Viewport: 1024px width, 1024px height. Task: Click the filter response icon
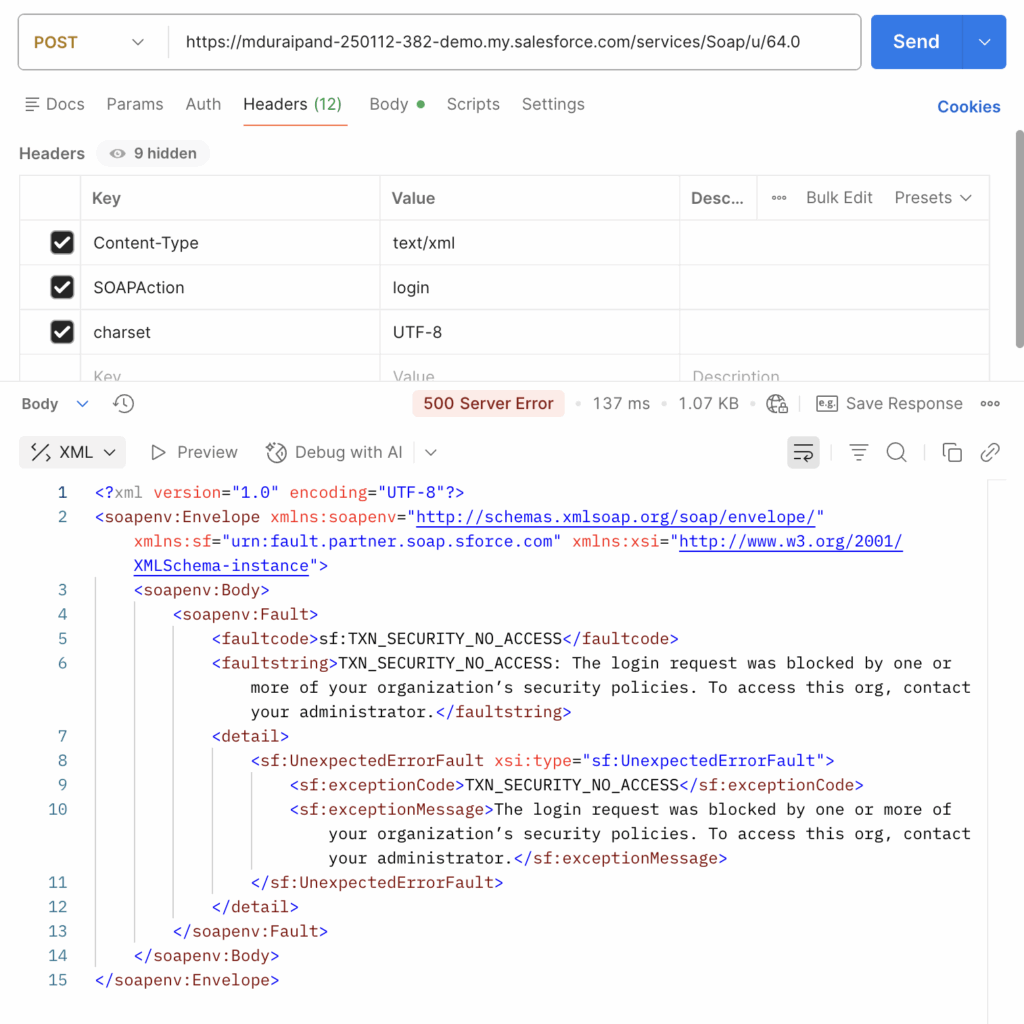[858, 453]
